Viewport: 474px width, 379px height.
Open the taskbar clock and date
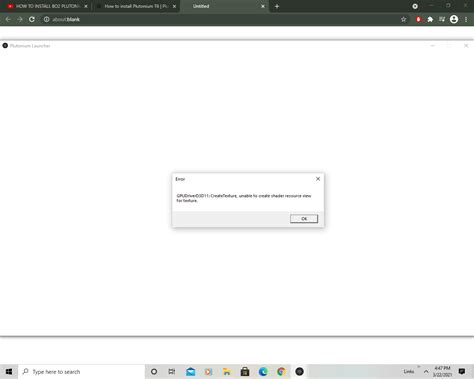(442, 371)
